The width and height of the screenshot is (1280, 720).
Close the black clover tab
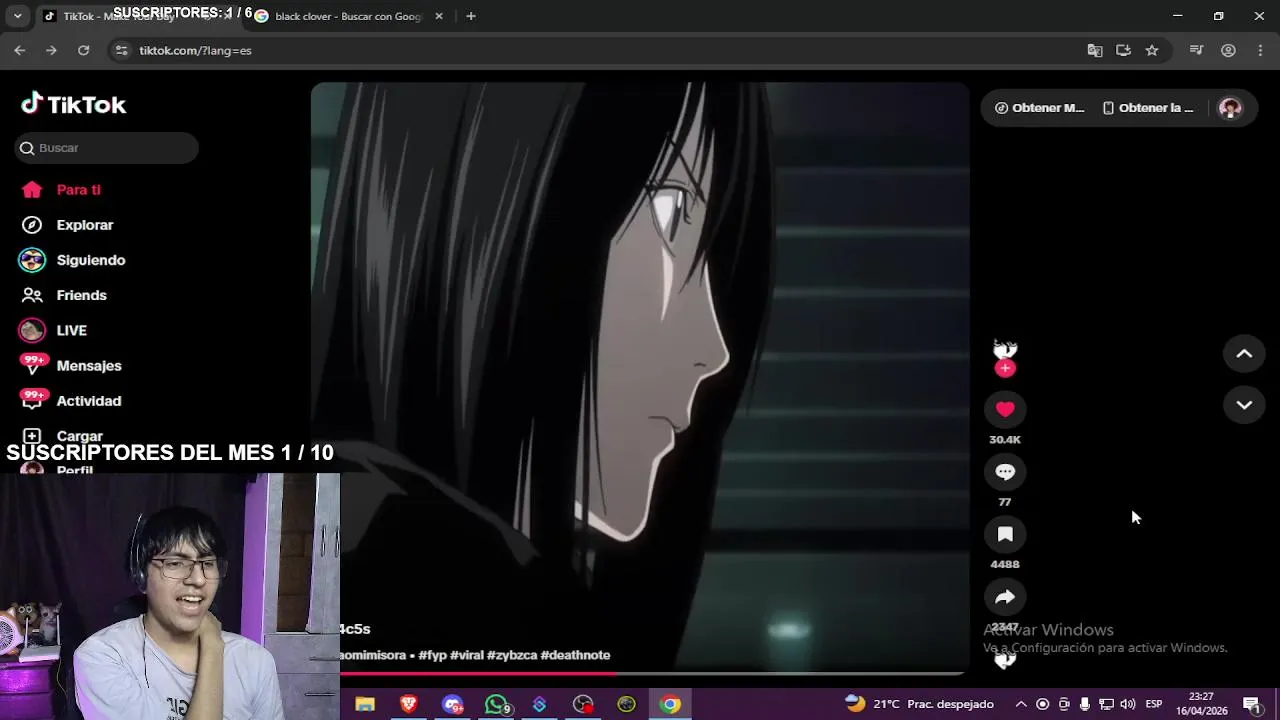coord(438,16)
